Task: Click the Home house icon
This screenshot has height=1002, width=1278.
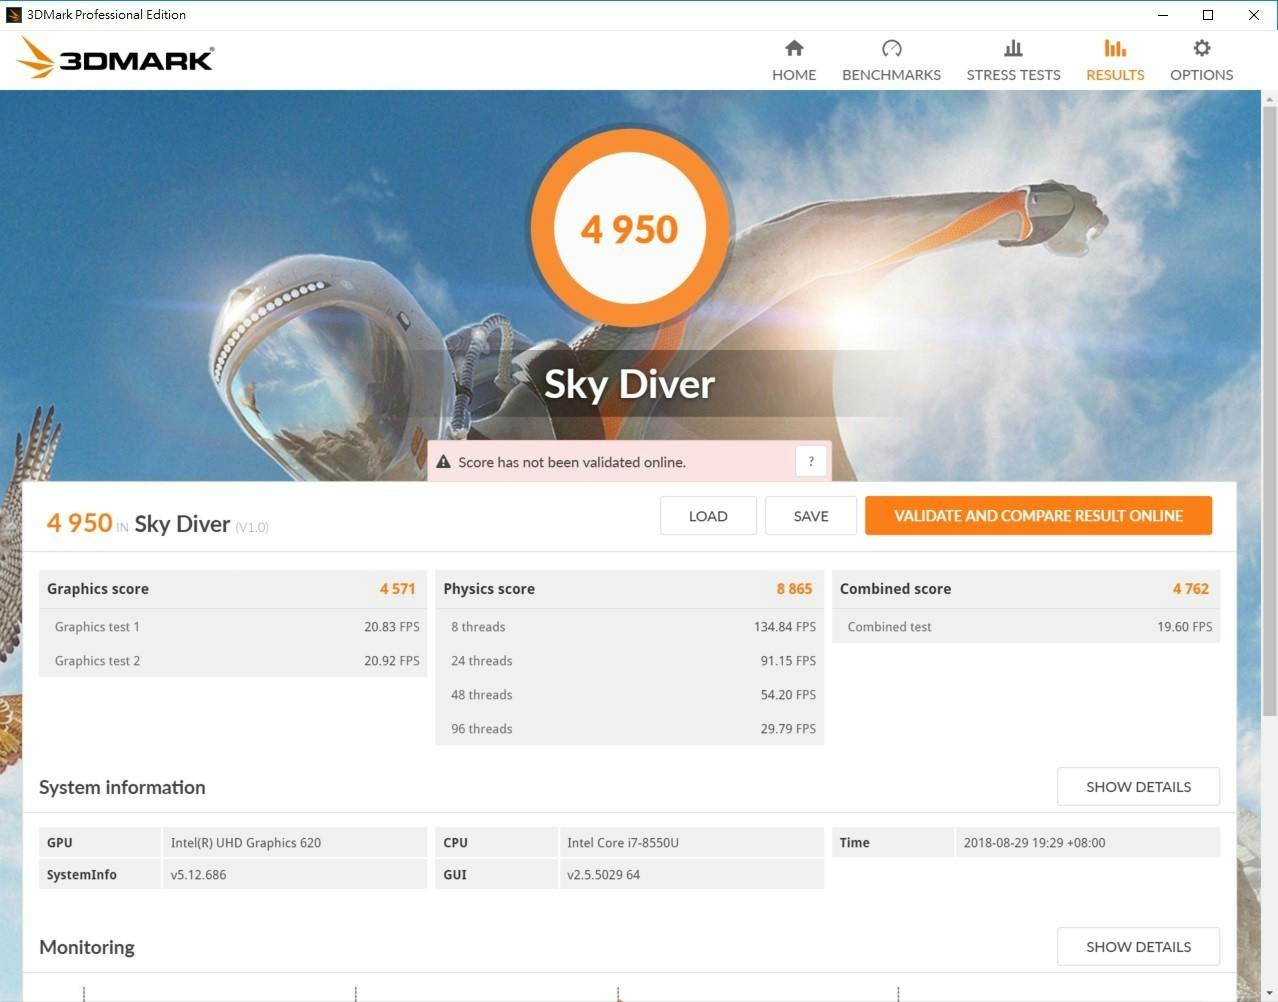Action: point(794,48)
